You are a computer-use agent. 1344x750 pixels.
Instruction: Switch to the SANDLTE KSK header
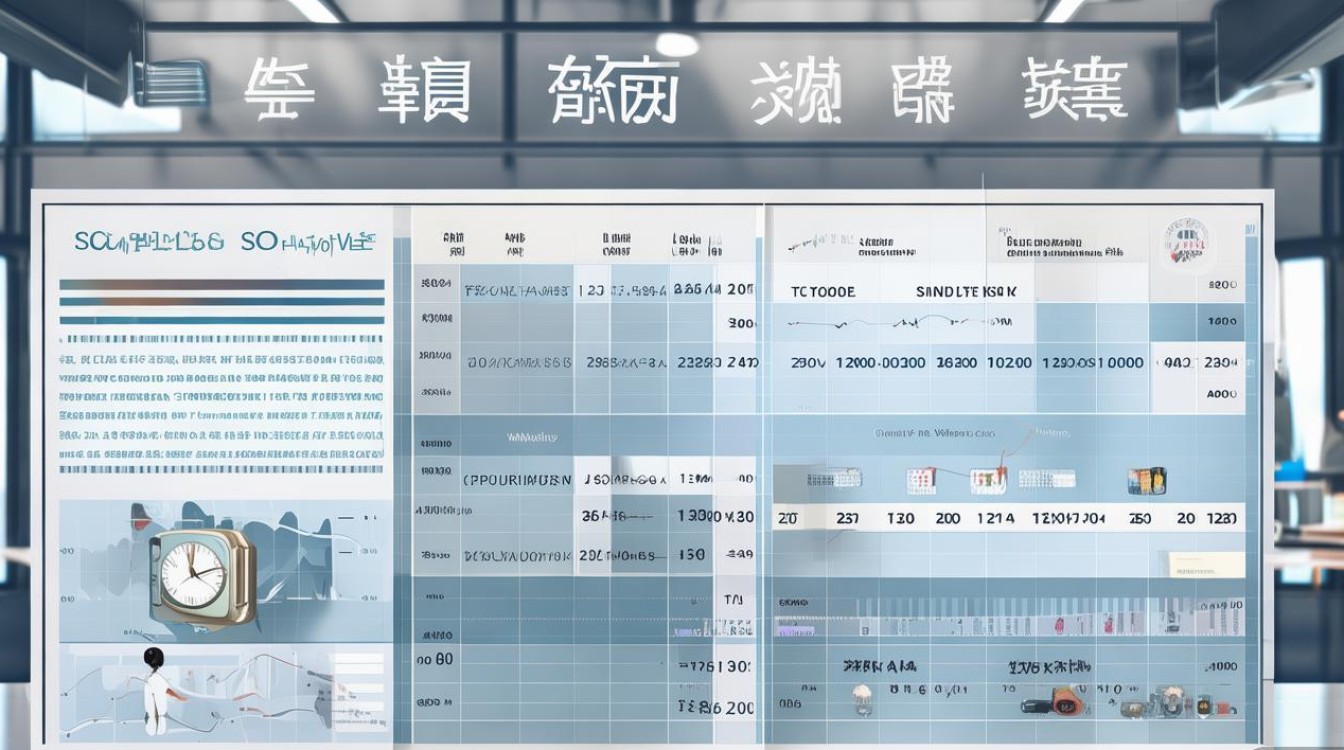coord(967,292)
